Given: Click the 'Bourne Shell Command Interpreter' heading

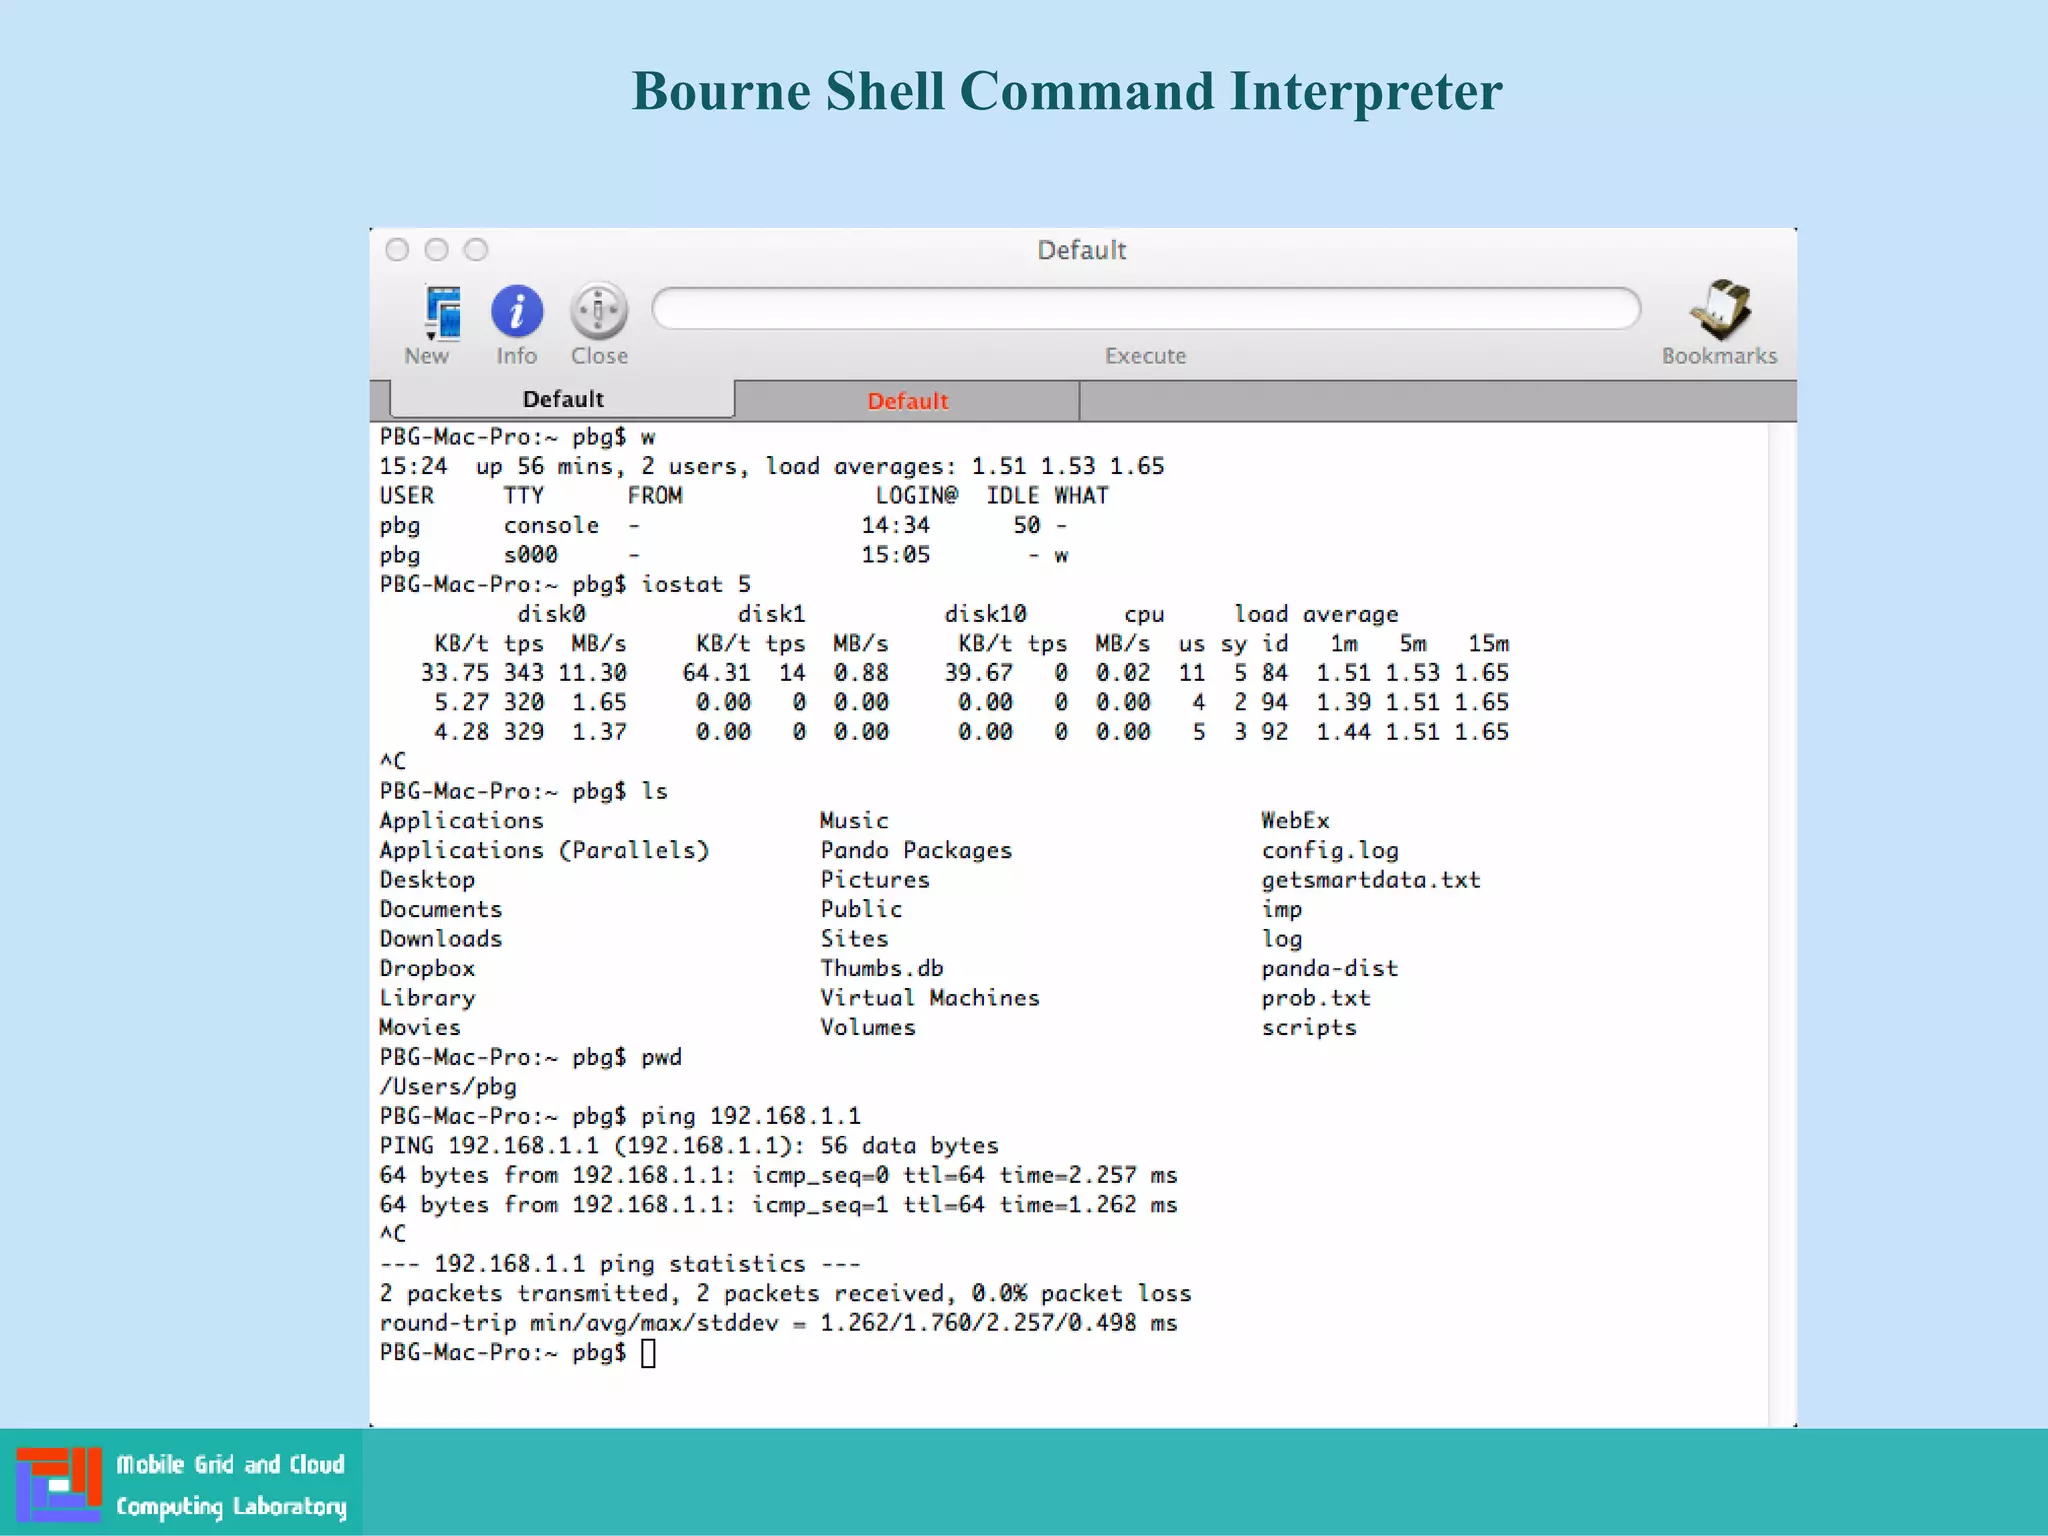Looking at the screenshot, I should tap(1067, 91).
